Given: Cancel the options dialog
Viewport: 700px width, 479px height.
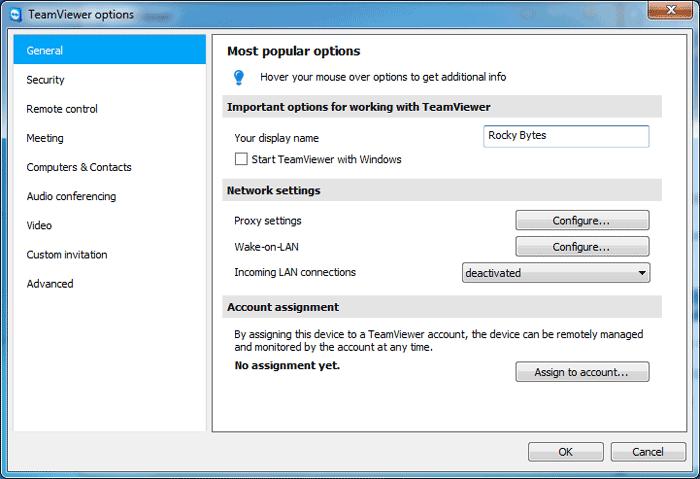Looking at the screenshot, I should (648, 452).
